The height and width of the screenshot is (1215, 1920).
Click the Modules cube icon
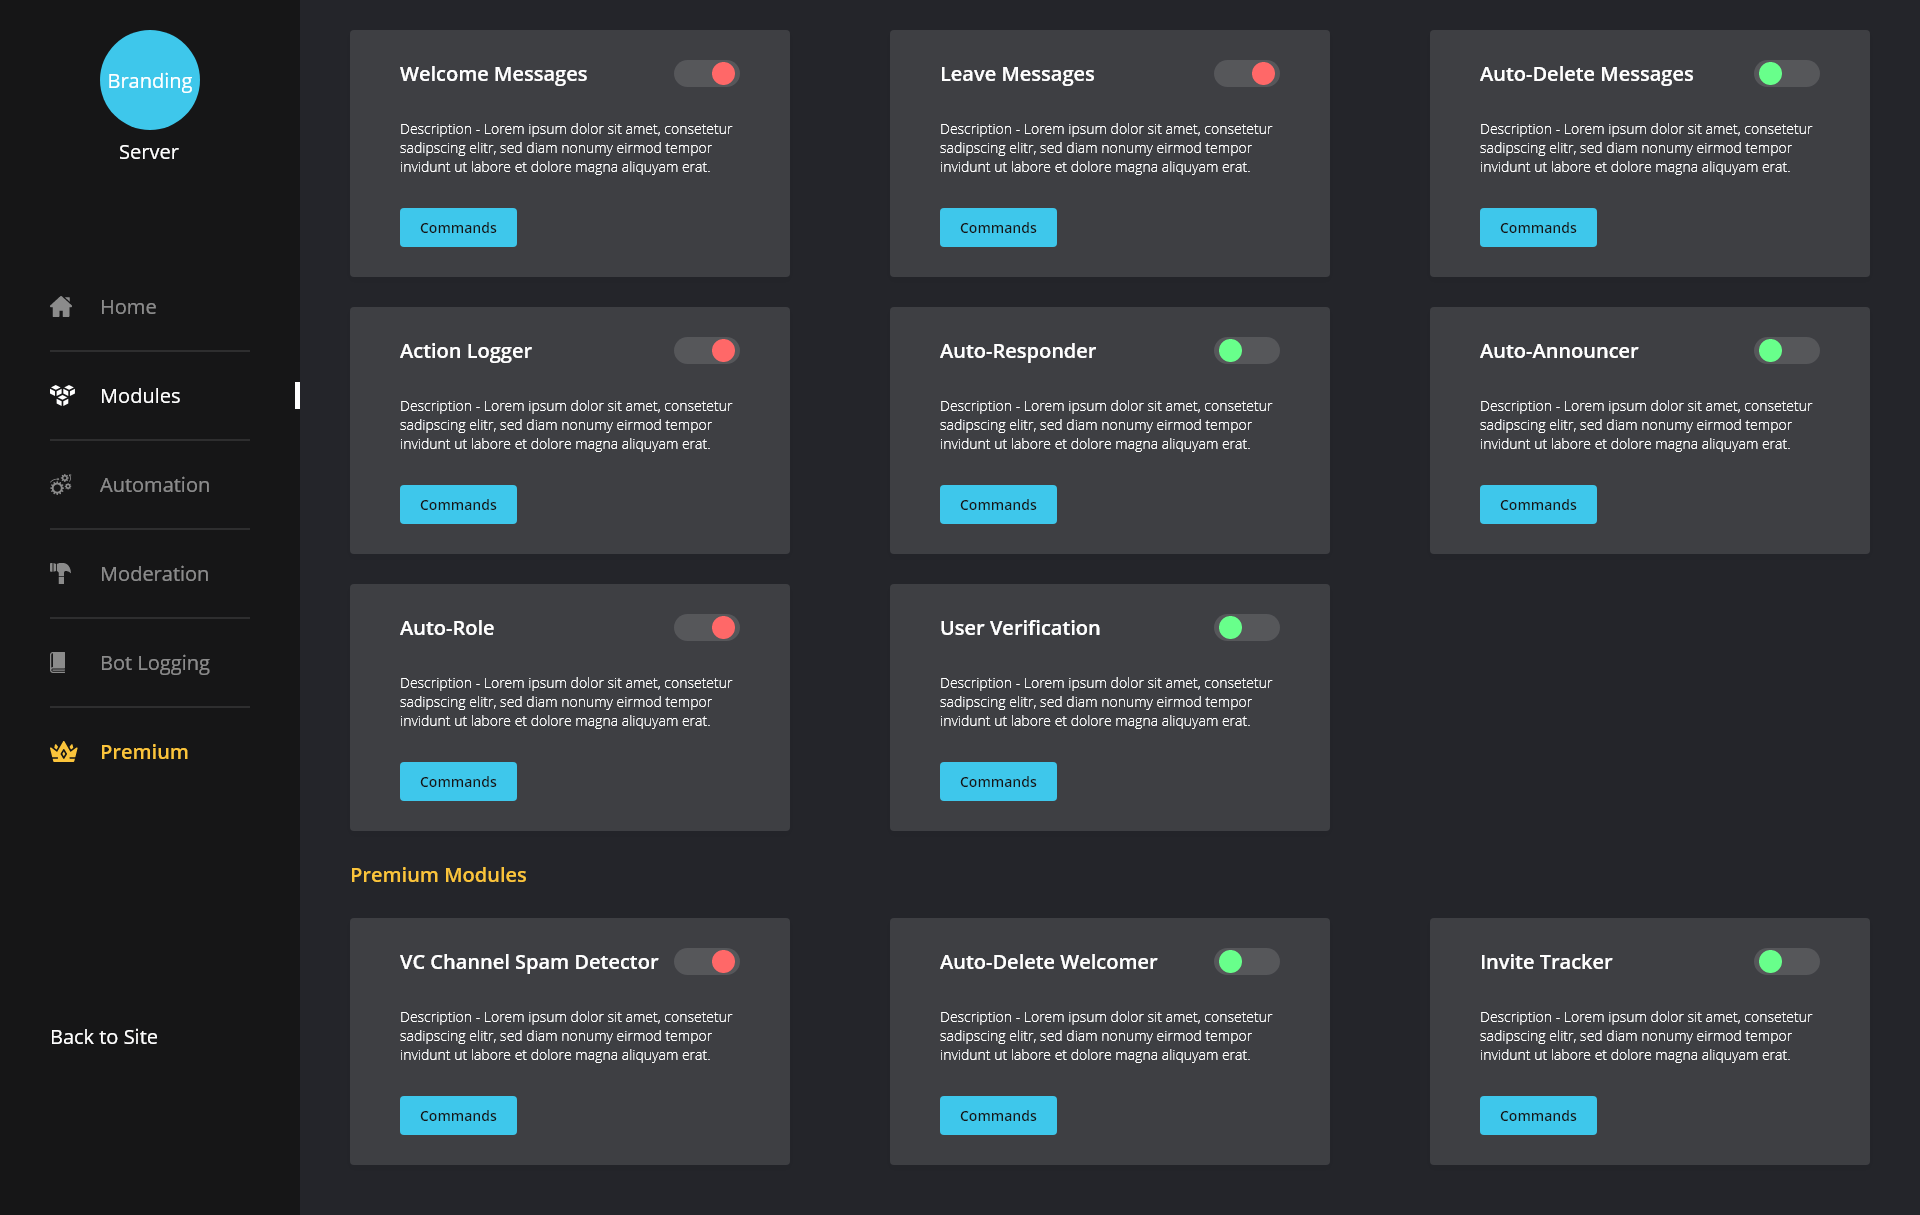pos(61,395)
